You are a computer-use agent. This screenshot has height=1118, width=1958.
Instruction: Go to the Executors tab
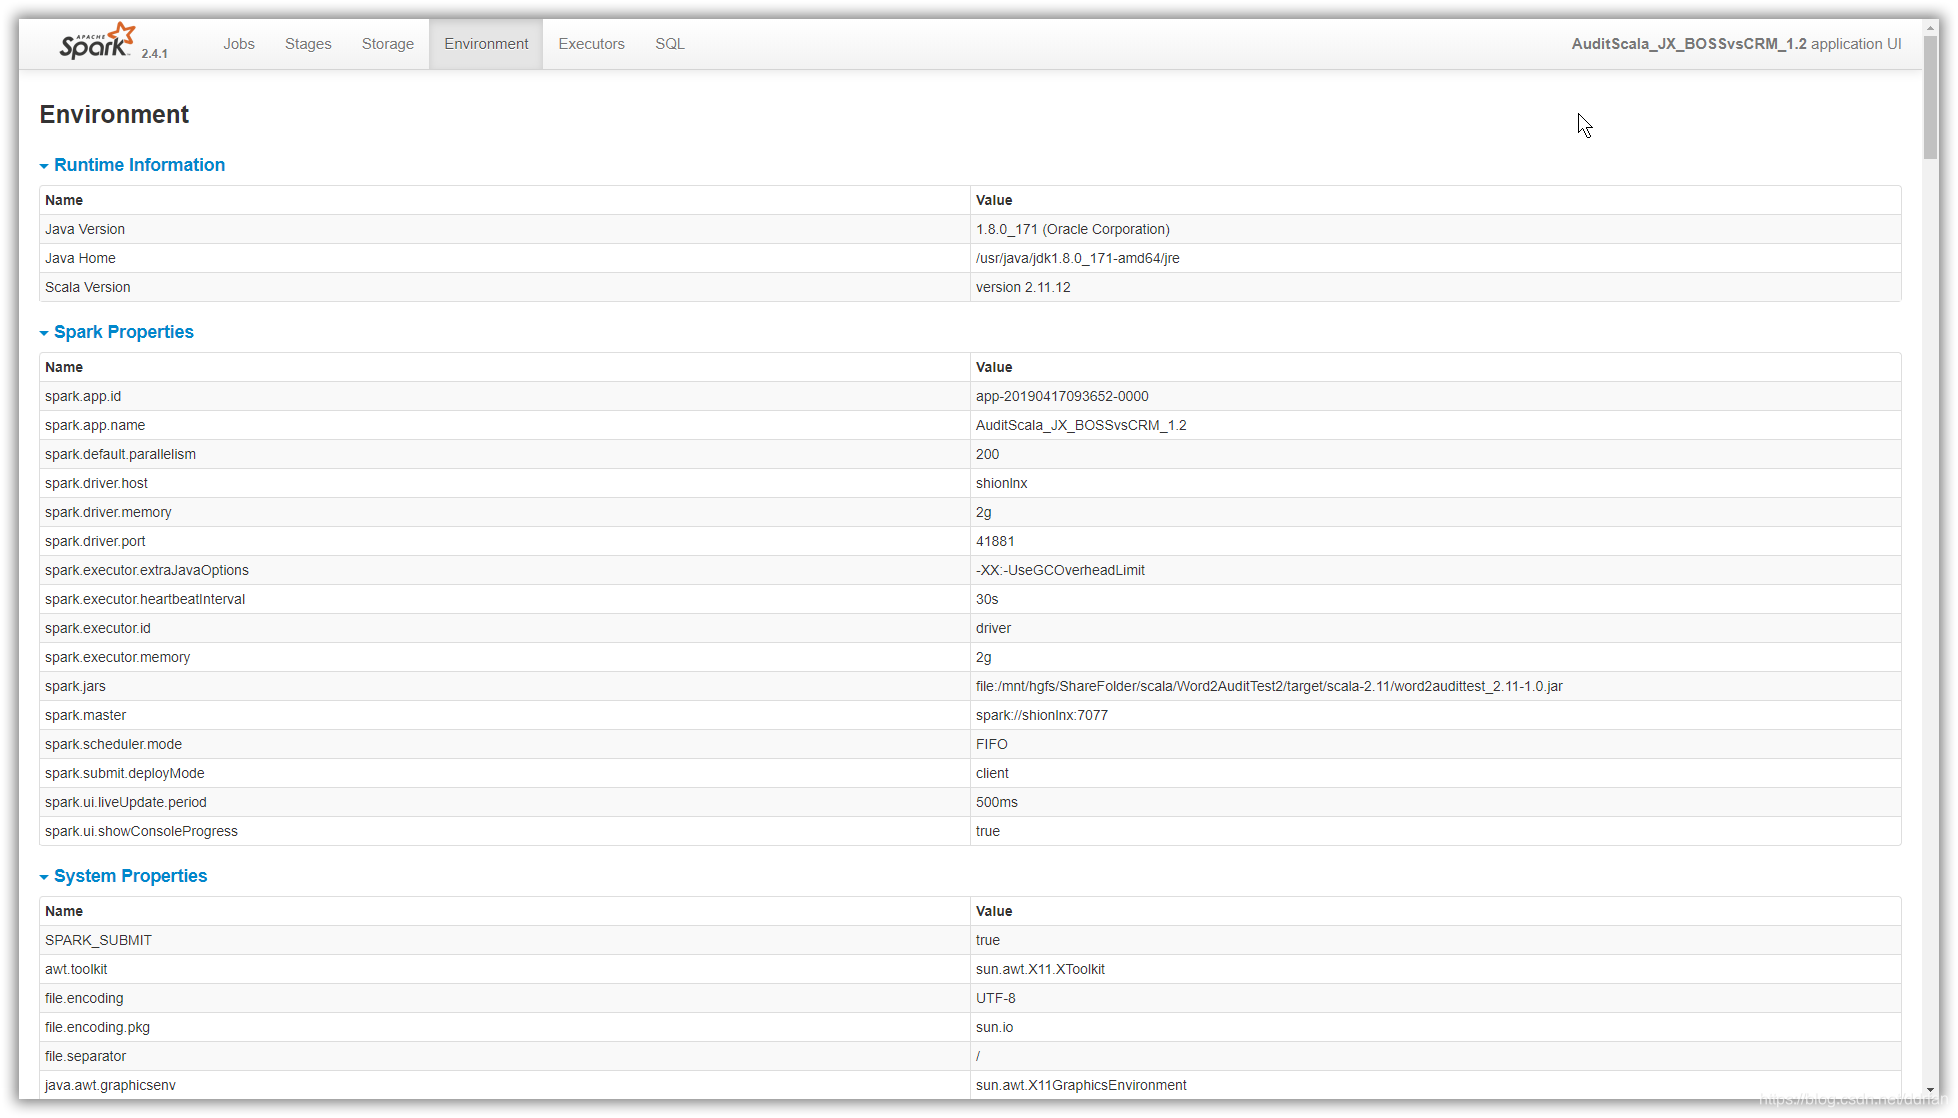tap(591, 44)
